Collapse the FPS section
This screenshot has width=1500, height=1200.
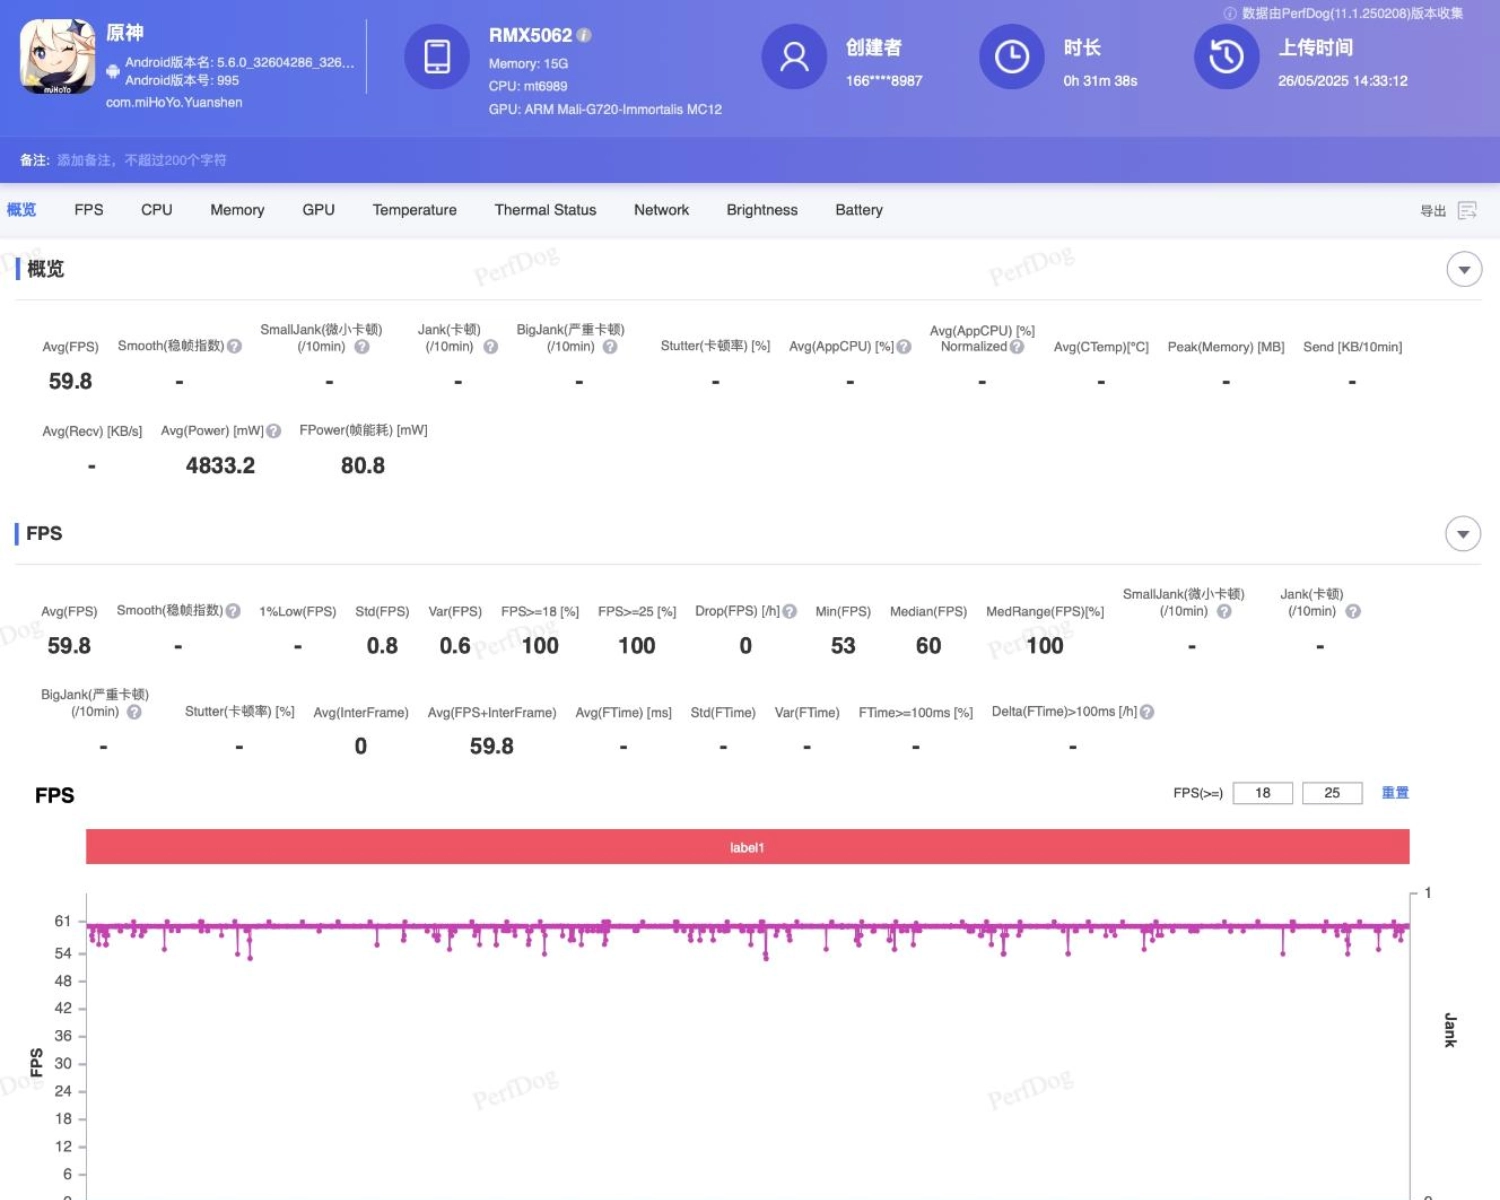click(x=1463, y=534)
